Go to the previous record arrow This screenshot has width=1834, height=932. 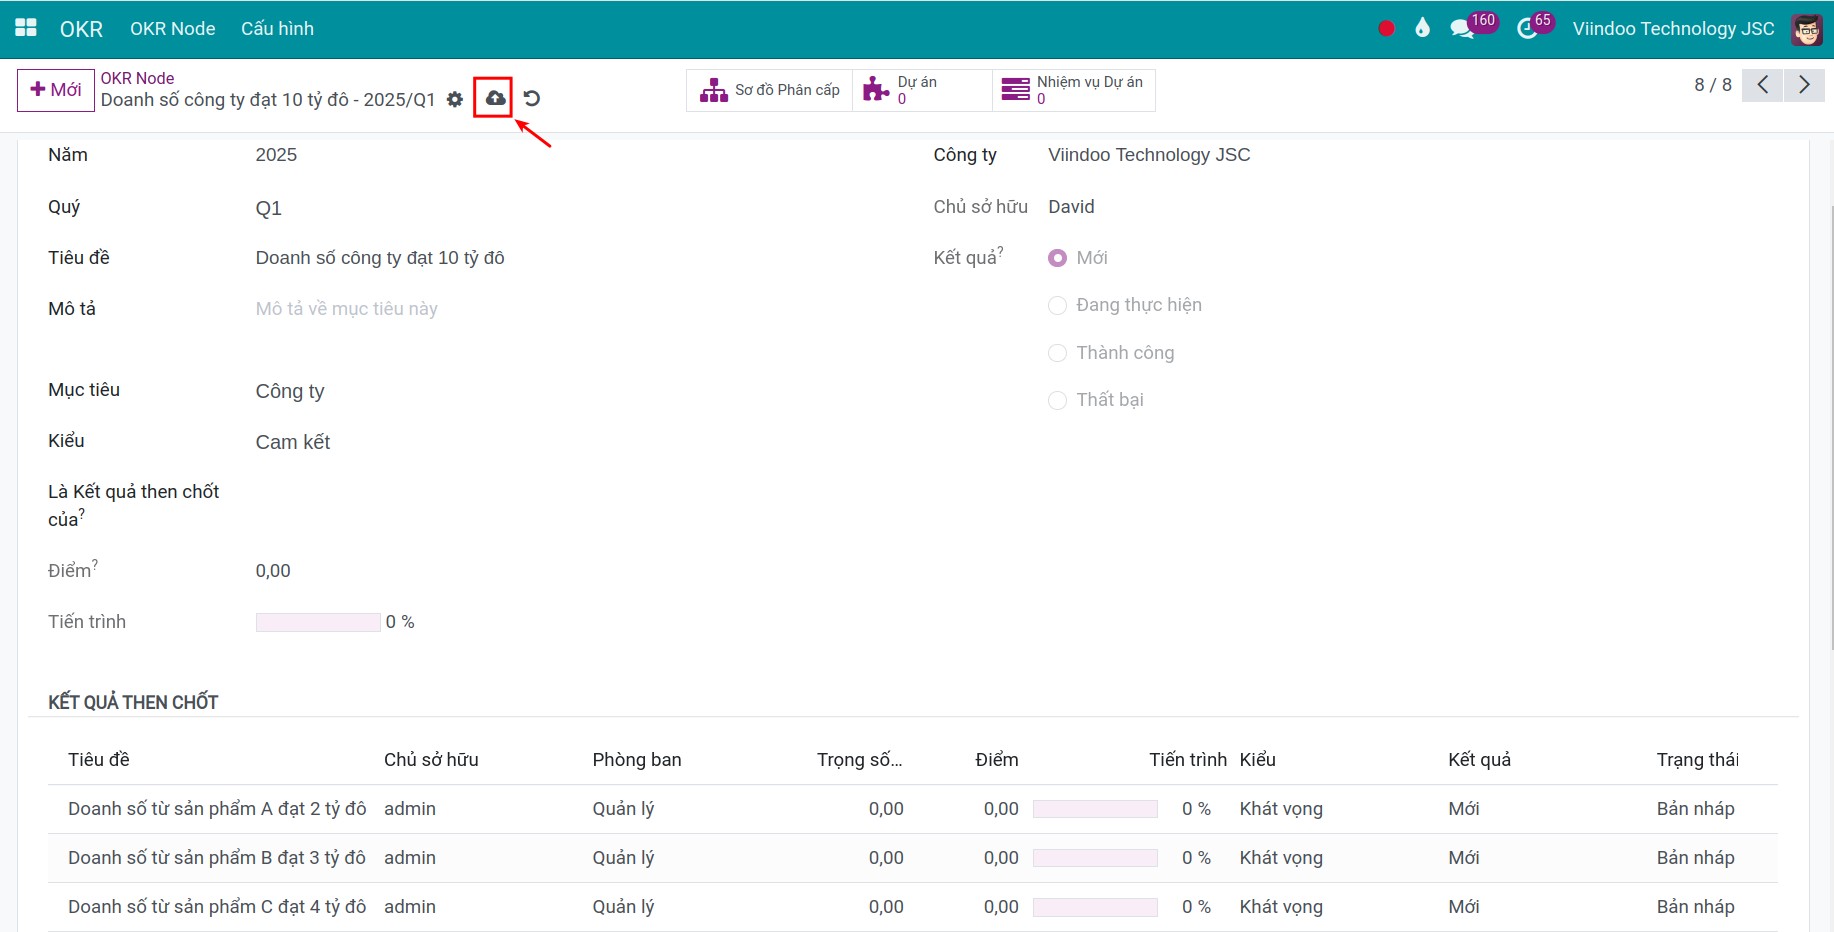pyautogui.click(x=1762, y=85)
